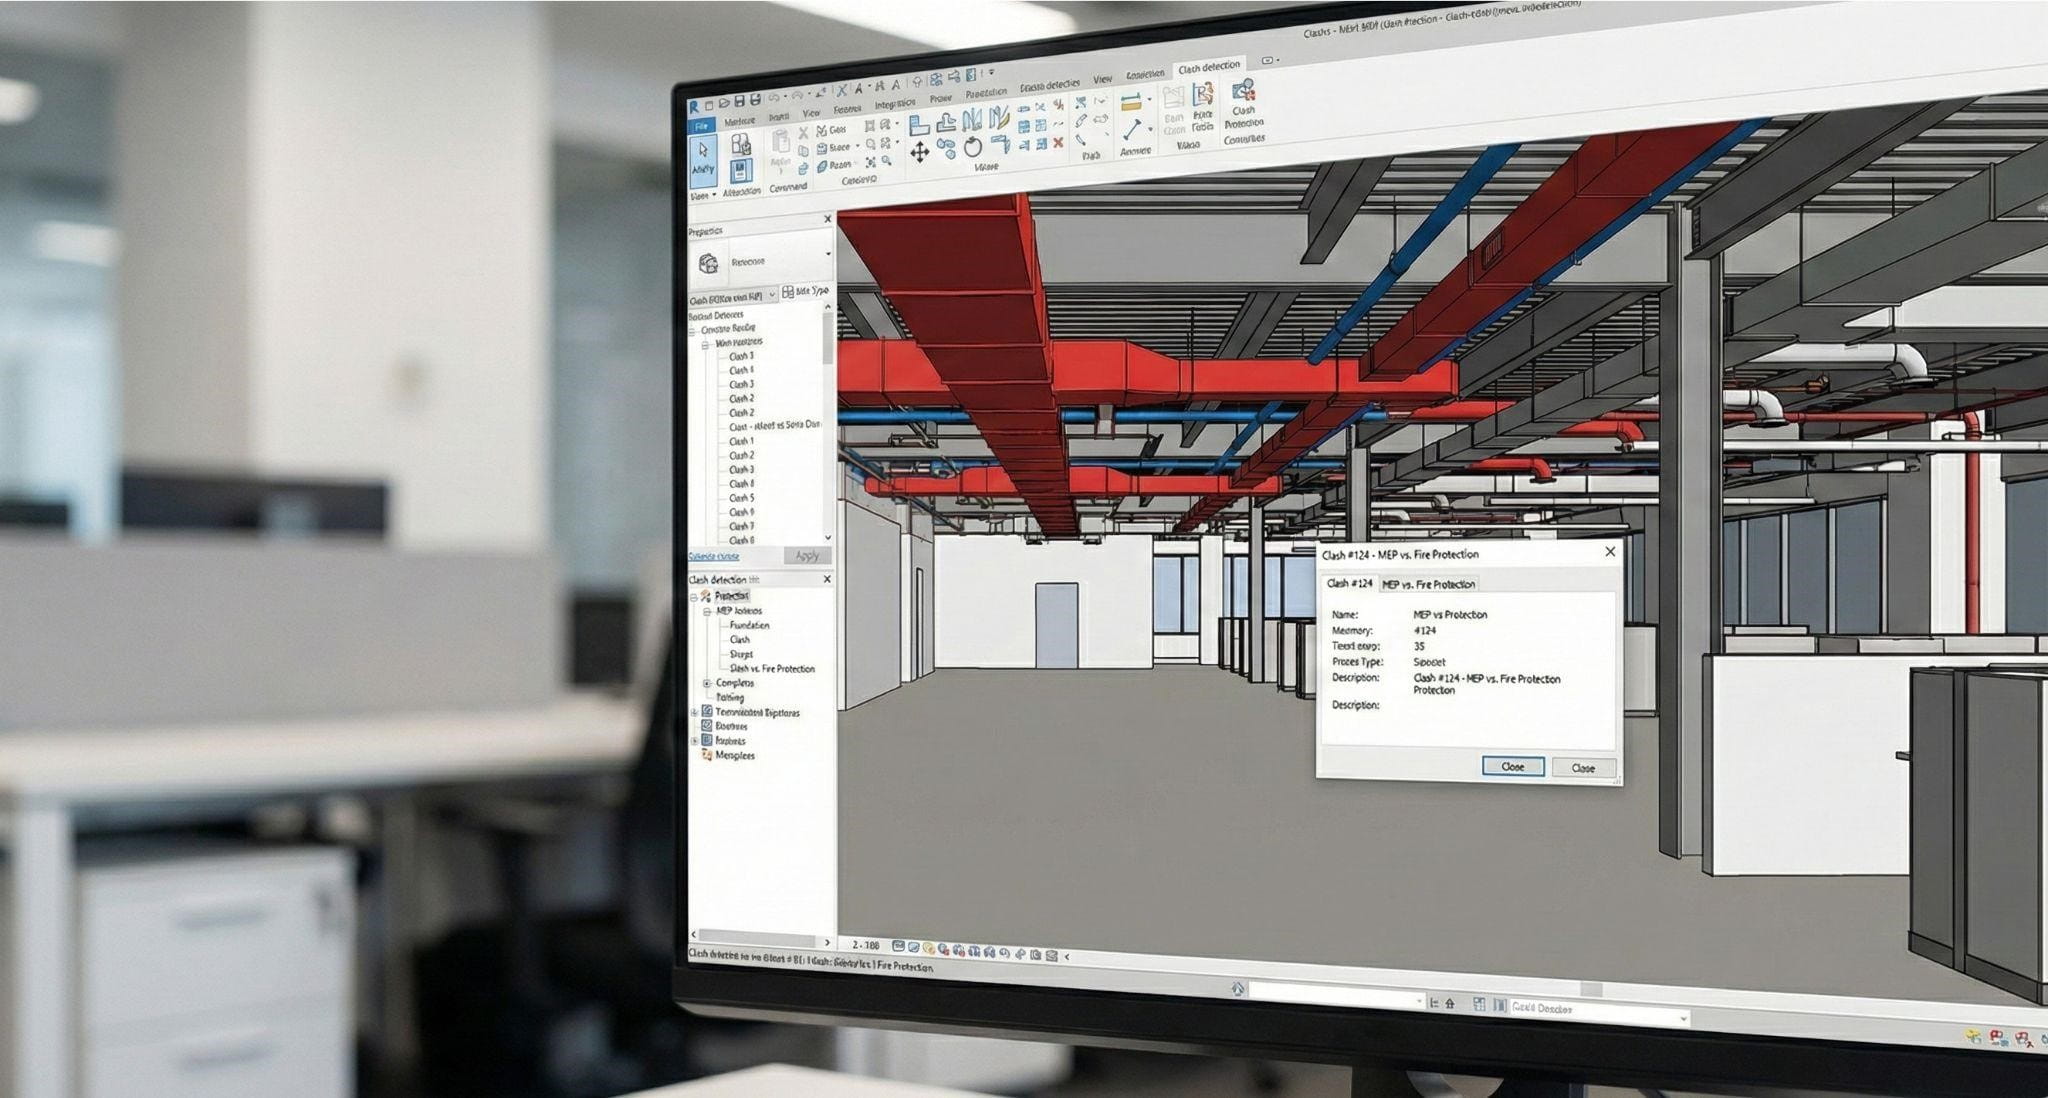This screenshot has height=1098, width=2048.
Task: Open the blue R application logo menu
Action: pos(694,106)
